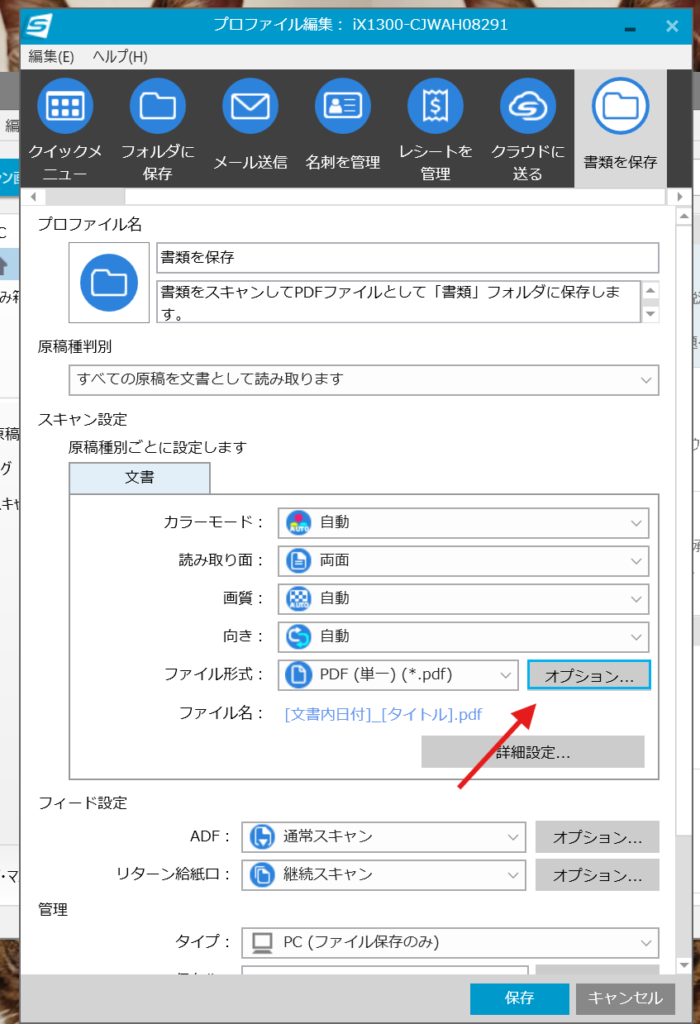The image size is (700, 1024).
Task: Select the 名刺を管理 business card icon
Action: [x=343, y=107]
